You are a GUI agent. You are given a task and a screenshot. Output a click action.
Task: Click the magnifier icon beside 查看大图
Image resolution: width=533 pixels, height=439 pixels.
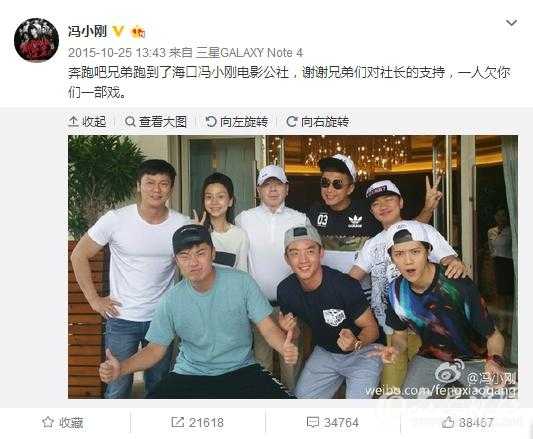tap(130, 121)
